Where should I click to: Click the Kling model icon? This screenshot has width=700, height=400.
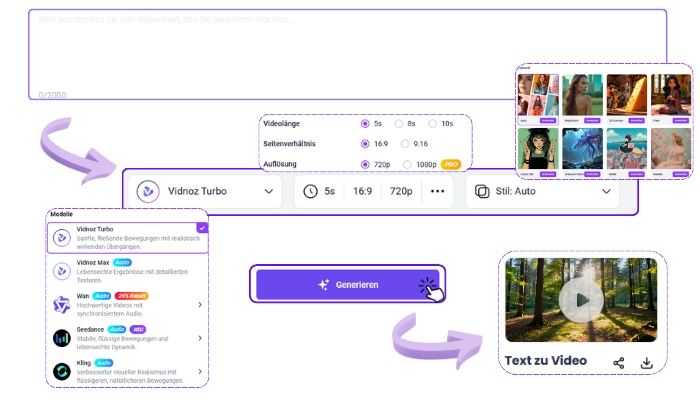point(61,370)
